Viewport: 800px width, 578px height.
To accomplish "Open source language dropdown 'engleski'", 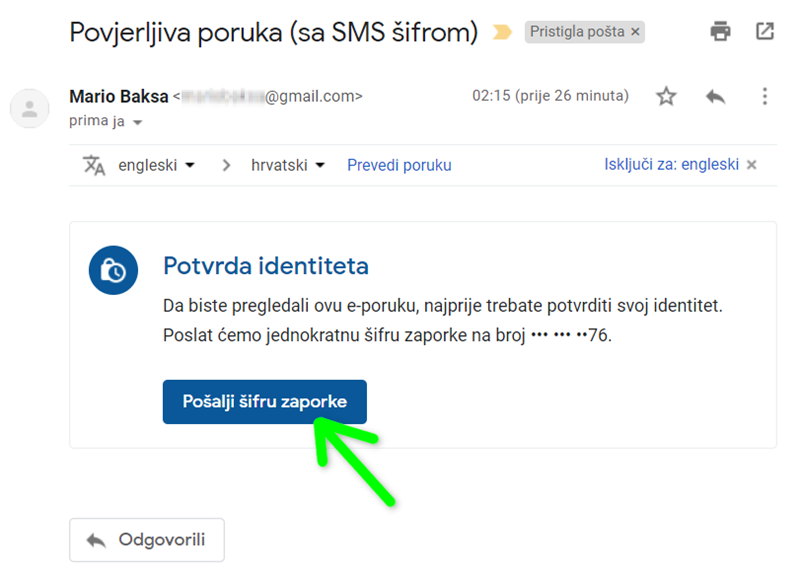I will (x=156, y=165).
